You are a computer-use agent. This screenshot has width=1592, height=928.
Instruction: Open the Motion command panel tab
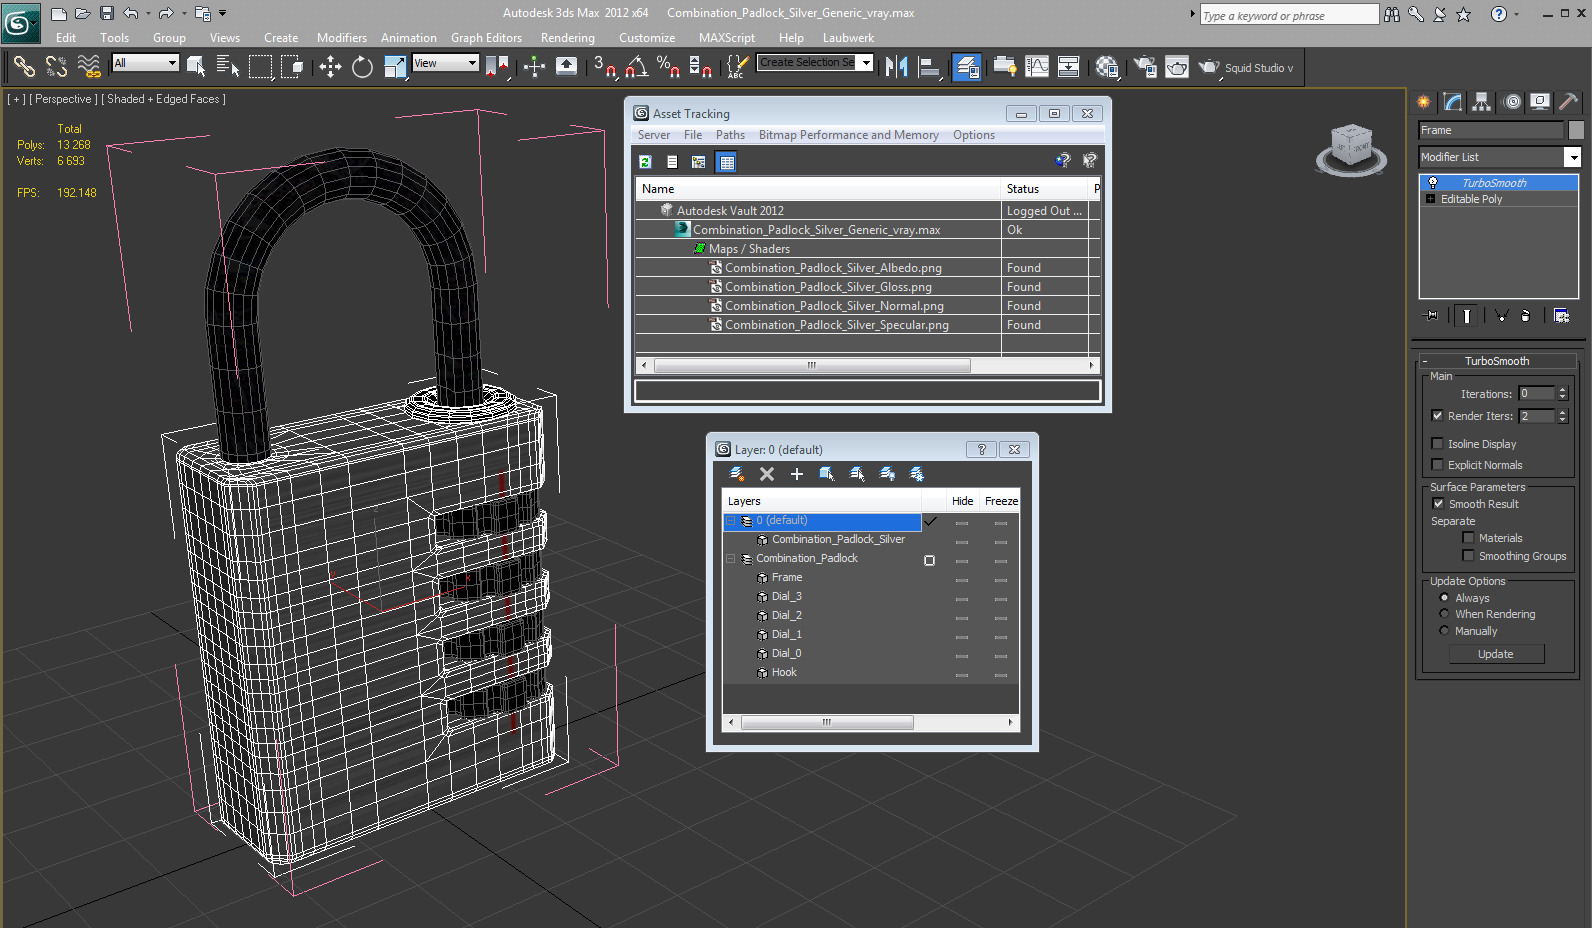(x=1512, y=102)
